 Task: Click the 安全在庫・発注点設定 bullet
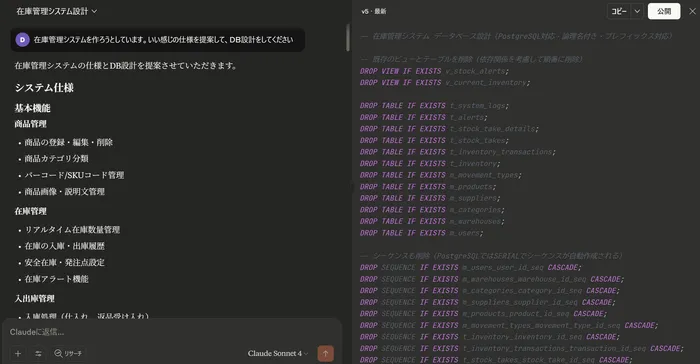(x=64, y=263)
